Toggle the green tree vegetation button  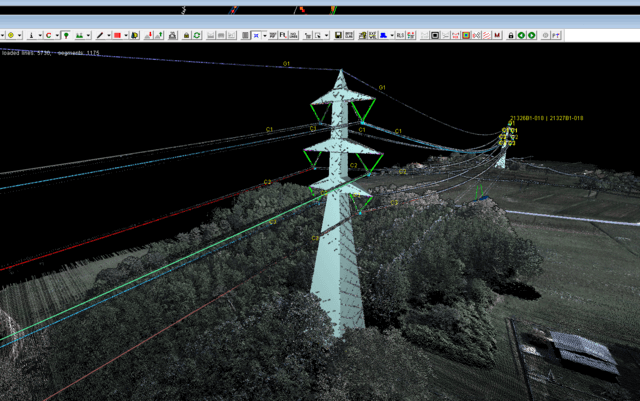pyautogui.click(x=66, y=36)
